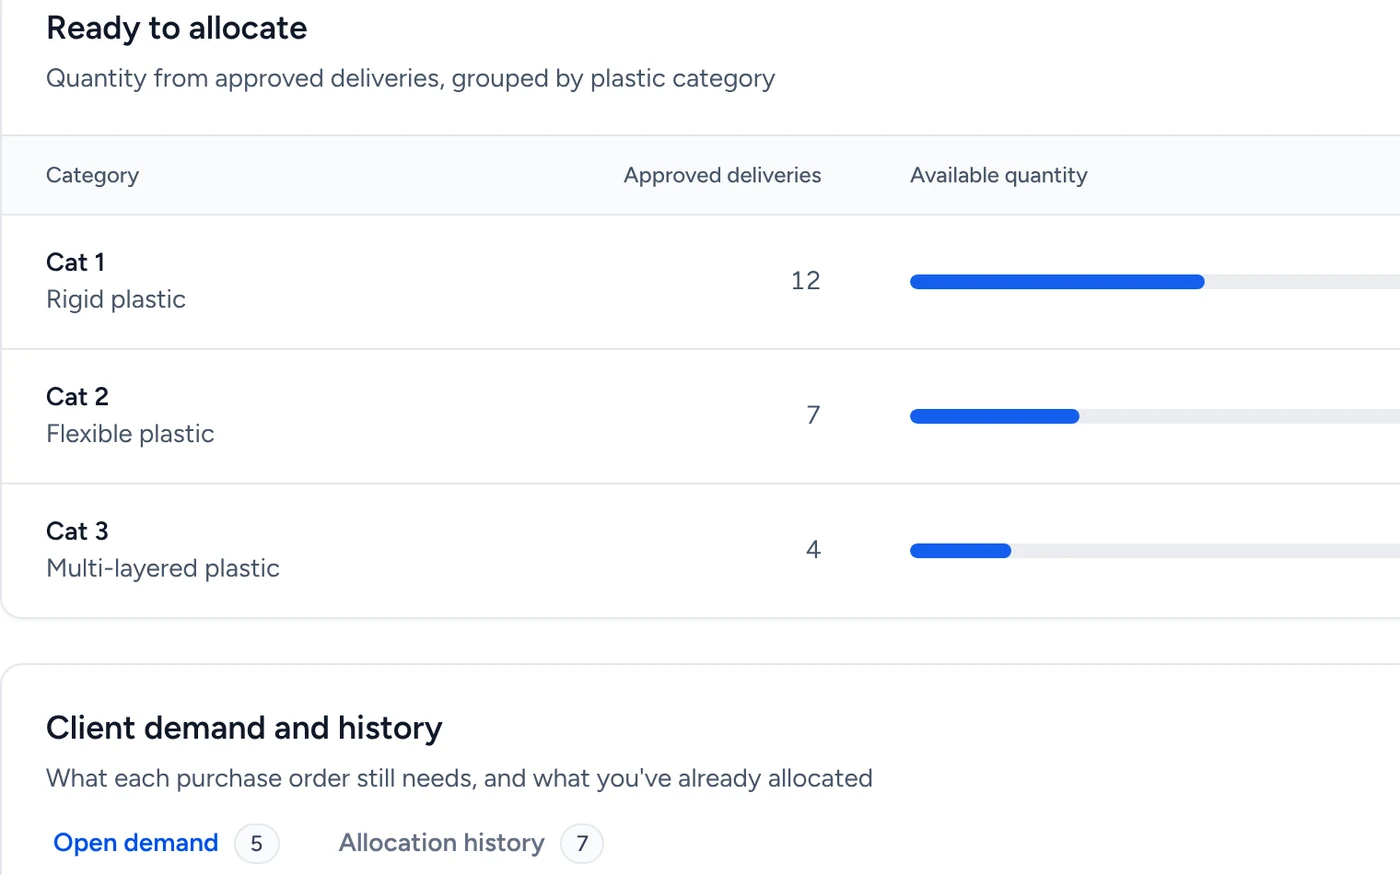The image size is (1400, 875).
Task: Click the approved deliveries value 12
Action: (x=805, y=281)
